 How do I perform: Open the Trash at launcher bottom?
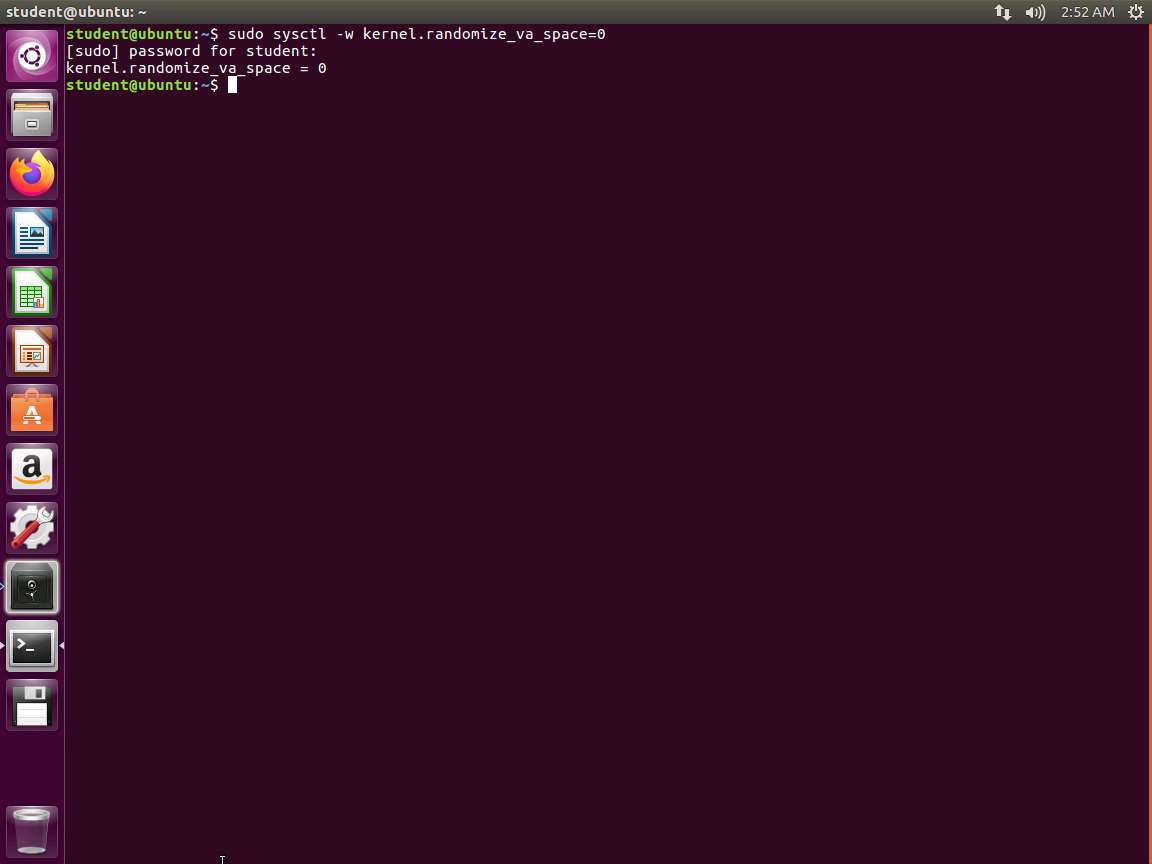[x=32, y=831]
